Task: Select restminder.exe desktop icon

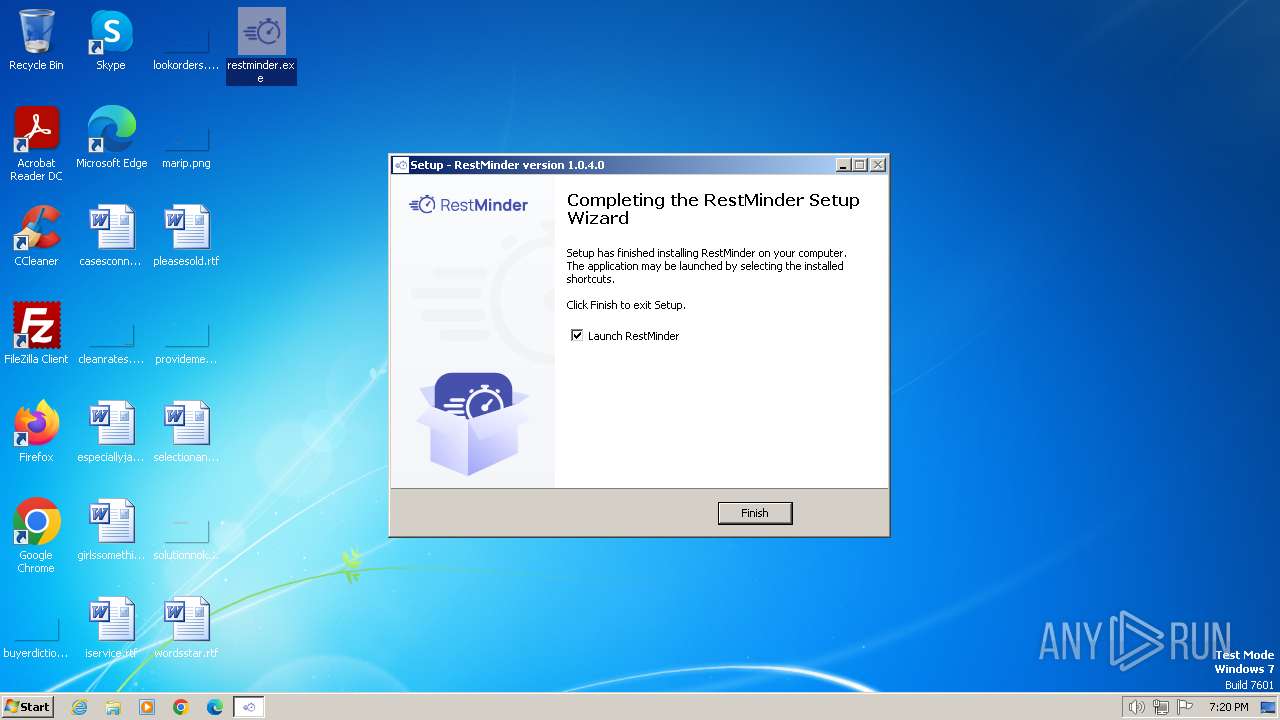Action: coord(261,46)
